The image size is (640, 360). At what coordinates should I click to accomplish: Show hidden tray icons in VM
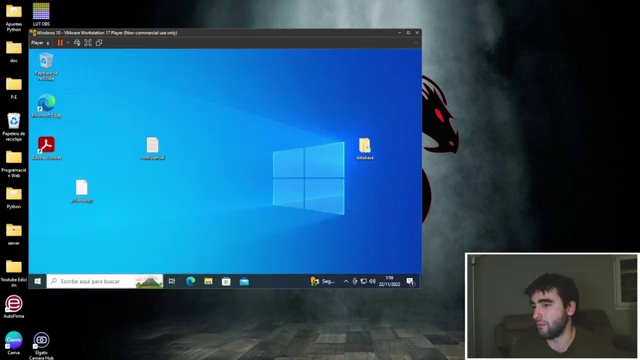[x=346, y=281]
